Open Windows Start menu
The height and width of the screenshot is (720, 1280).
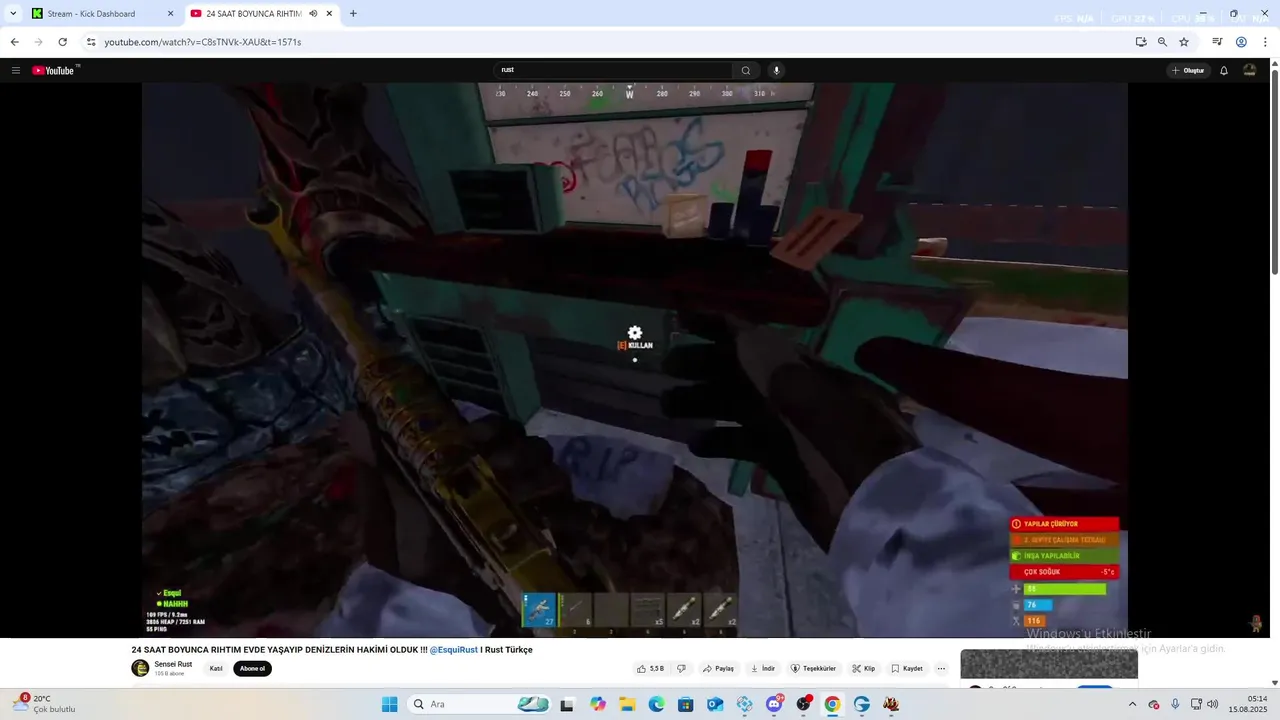[x=389, y=704]
